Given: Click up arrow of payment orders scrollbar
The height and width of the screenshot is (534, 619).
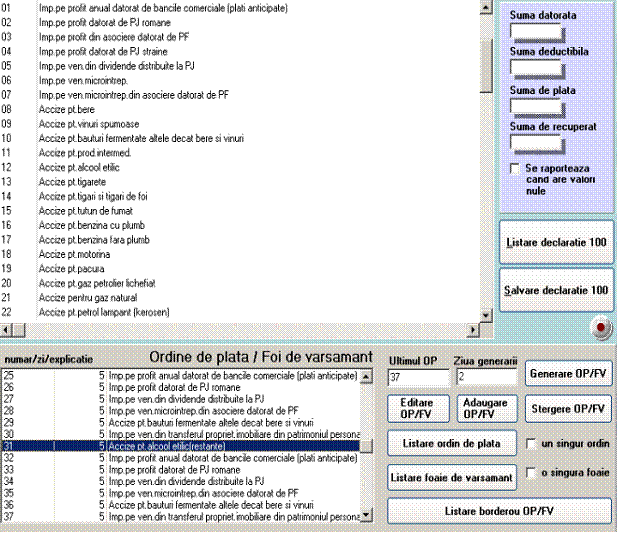Looking at the screenshot, I should pos(365,377).
